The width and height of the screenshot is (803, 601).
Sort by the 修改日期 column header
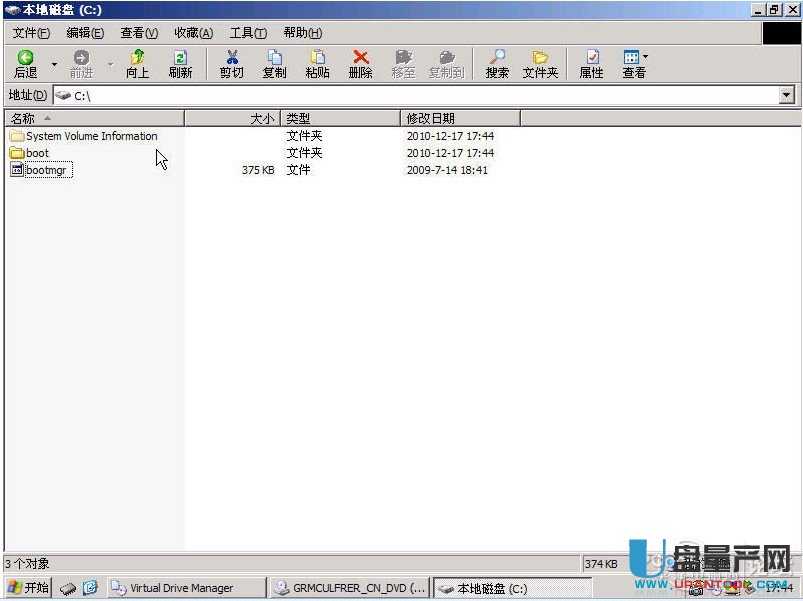point(430,118)
